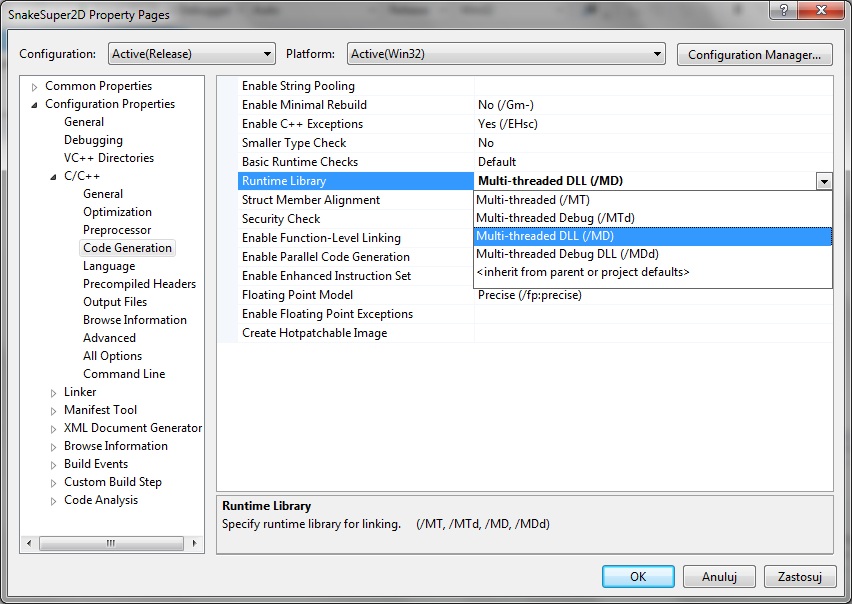Select the Enable Minimal Rebuild property
Image resolution: width=852 pixels, height=604 pixels.
pos(356,105)
